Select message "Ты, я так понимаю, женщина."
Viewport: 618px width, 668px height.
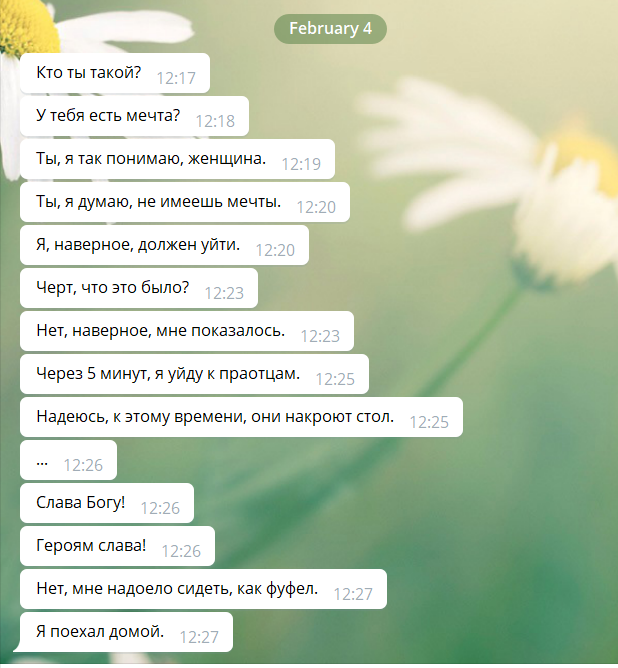click(x=177, y=159)
